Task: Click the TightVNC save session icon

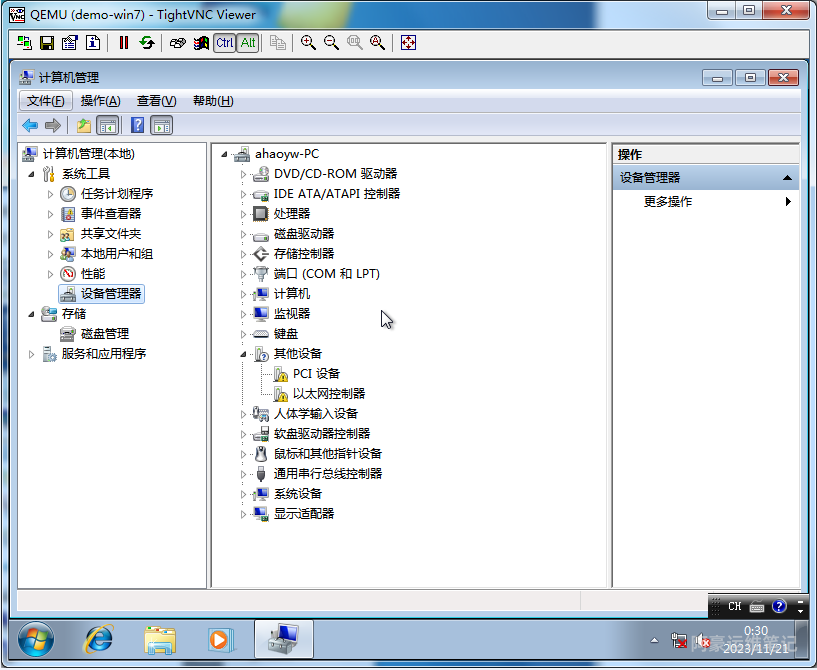Action: click(47, 42)
